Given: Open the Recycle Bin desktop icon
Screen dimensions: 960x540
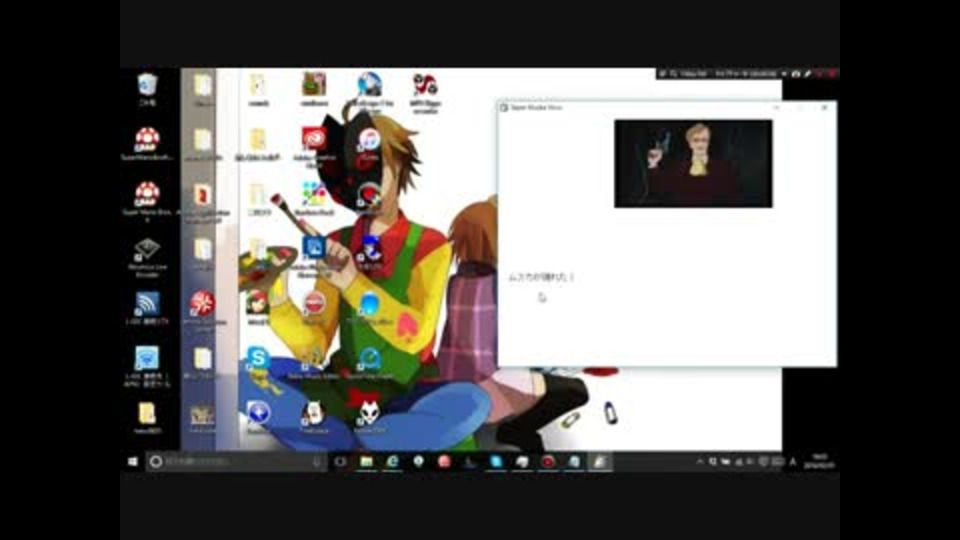Looking at the screenshot, I should [x=147, y=85].
